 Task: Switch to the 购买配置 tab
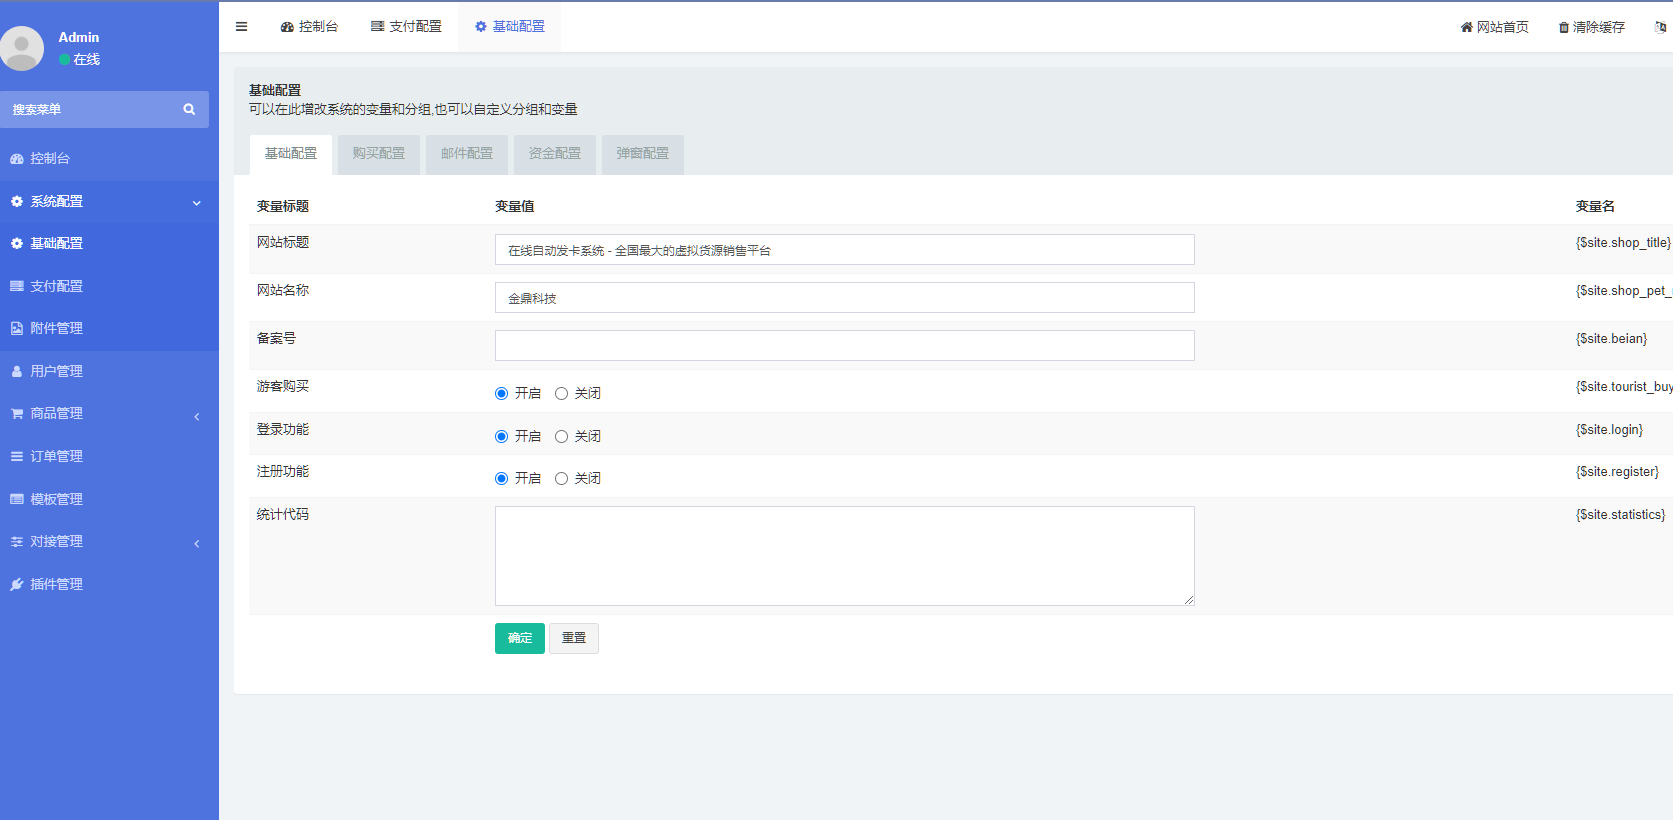[379, 154]
